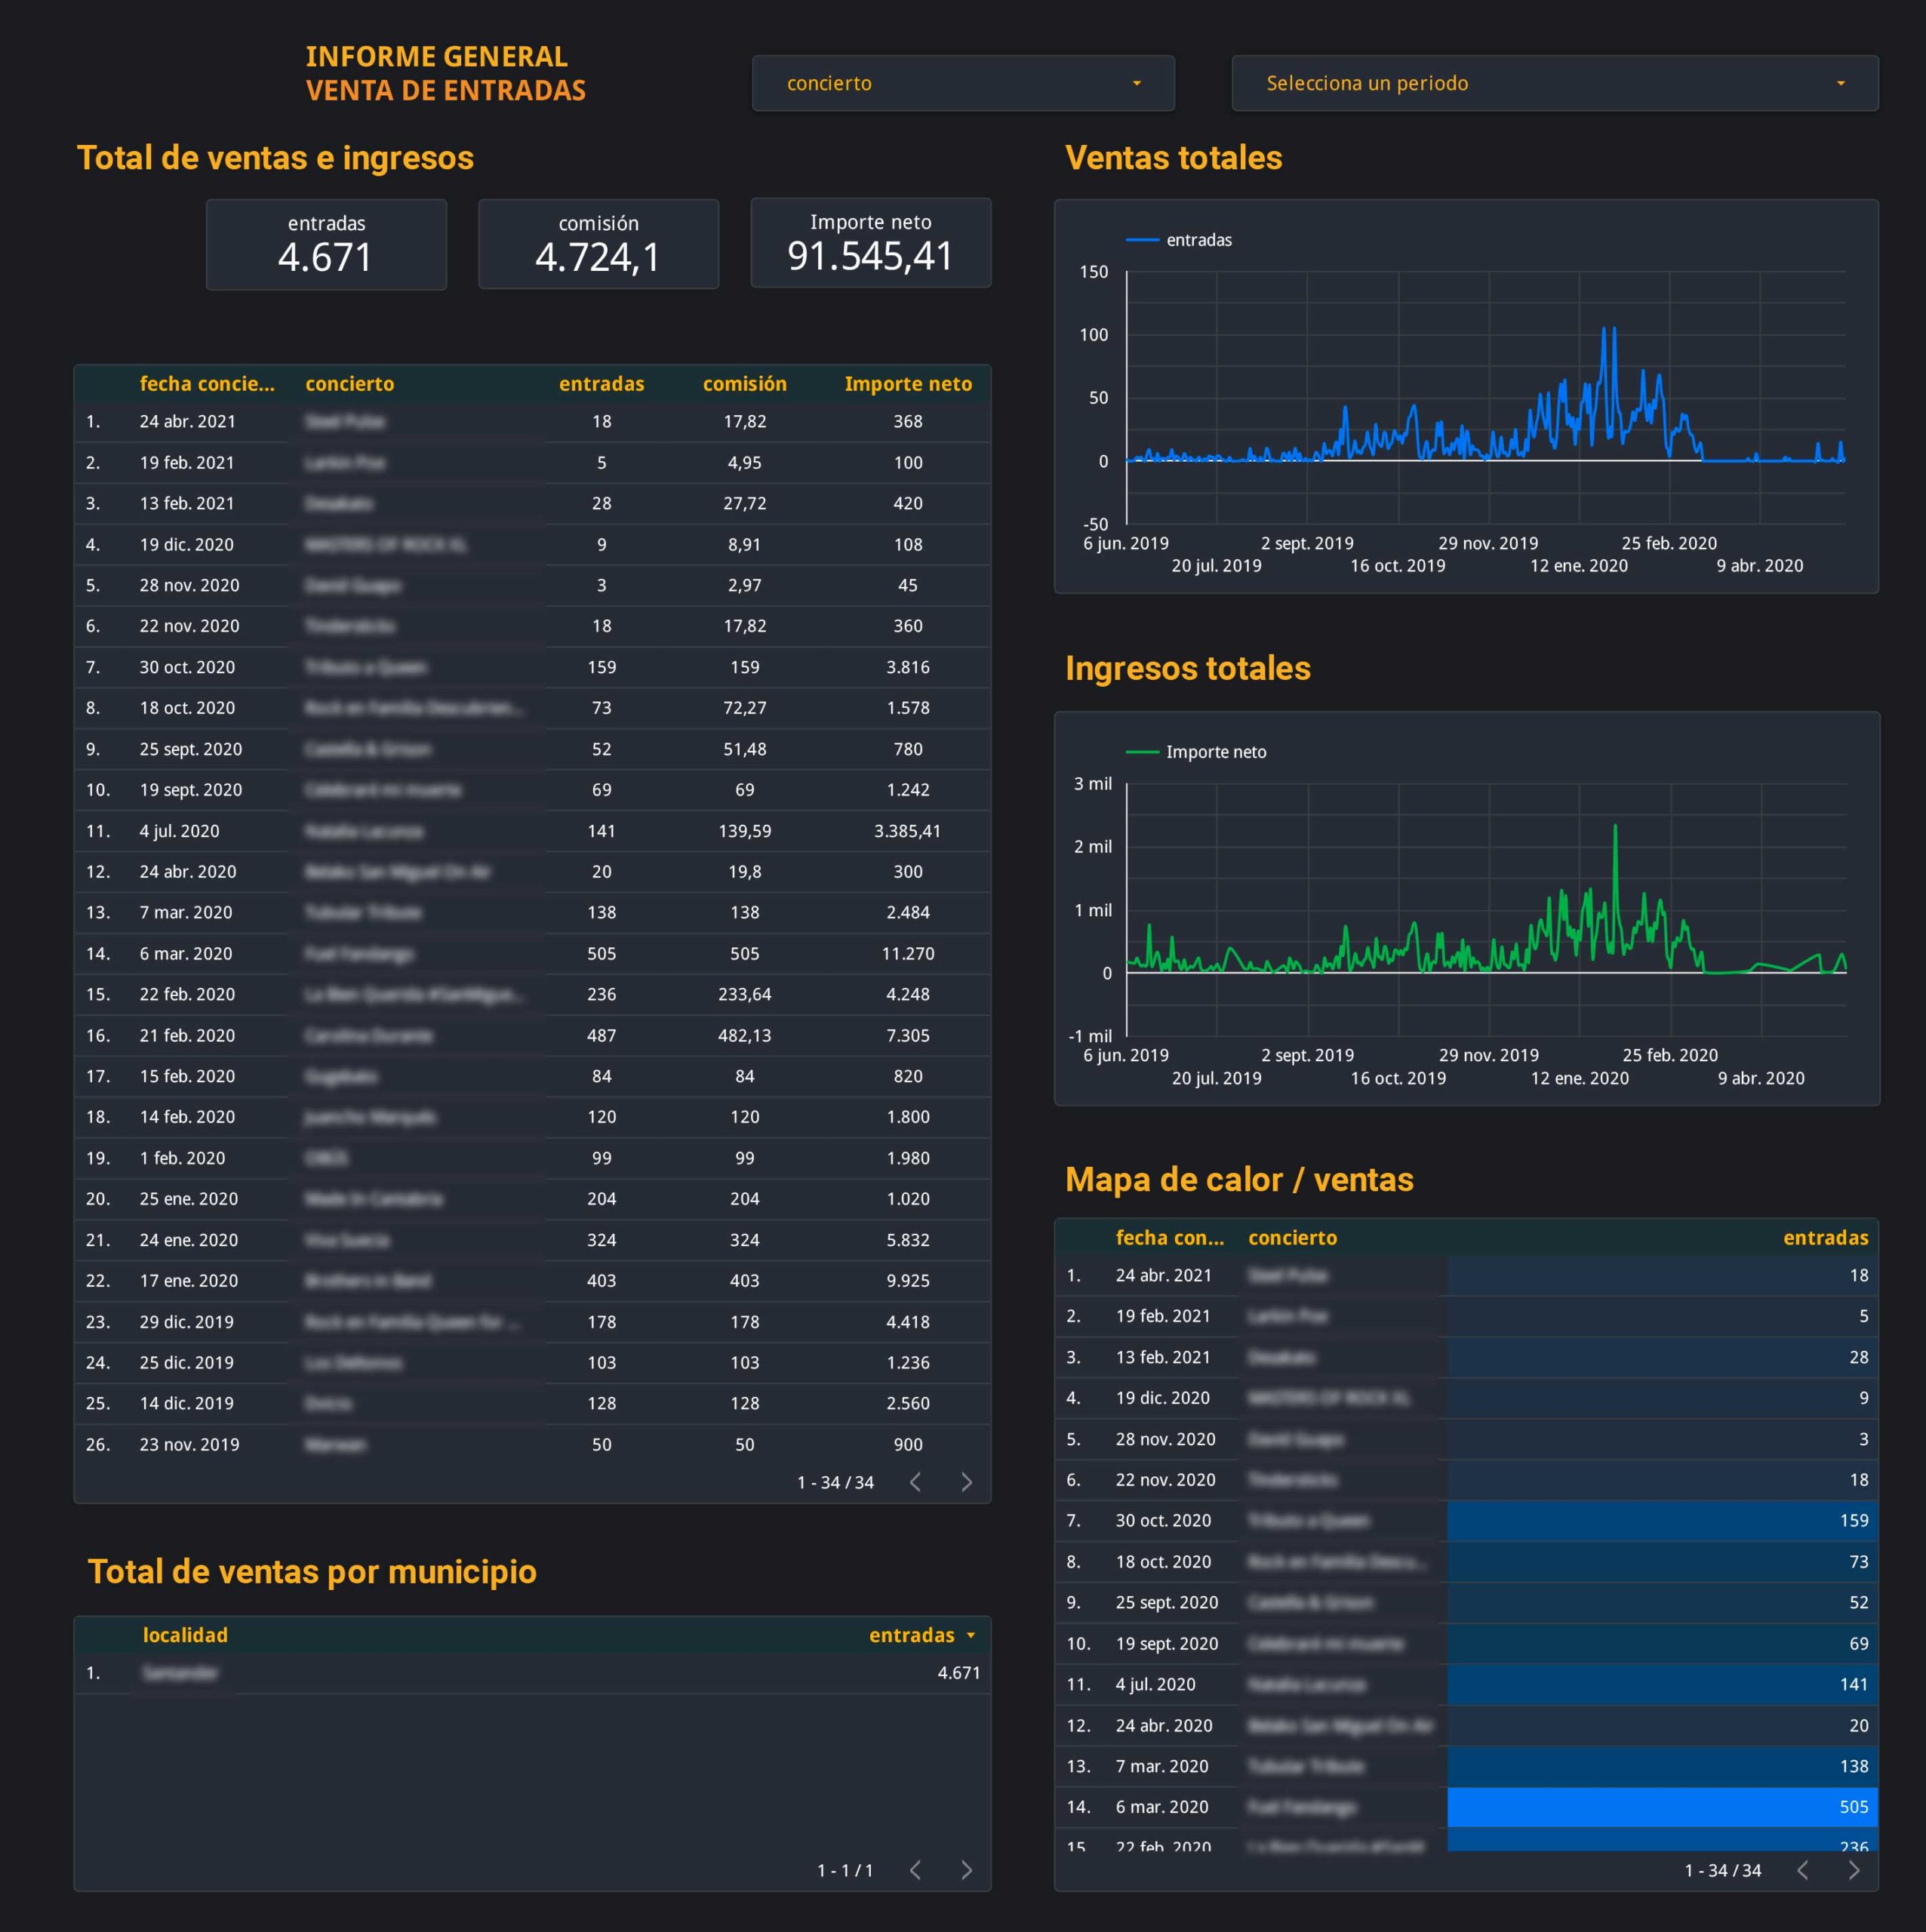Click blue entradas legend marker in Ventas totales
This screenshot has width=1926, height=1932.
tap(1142, 240)
